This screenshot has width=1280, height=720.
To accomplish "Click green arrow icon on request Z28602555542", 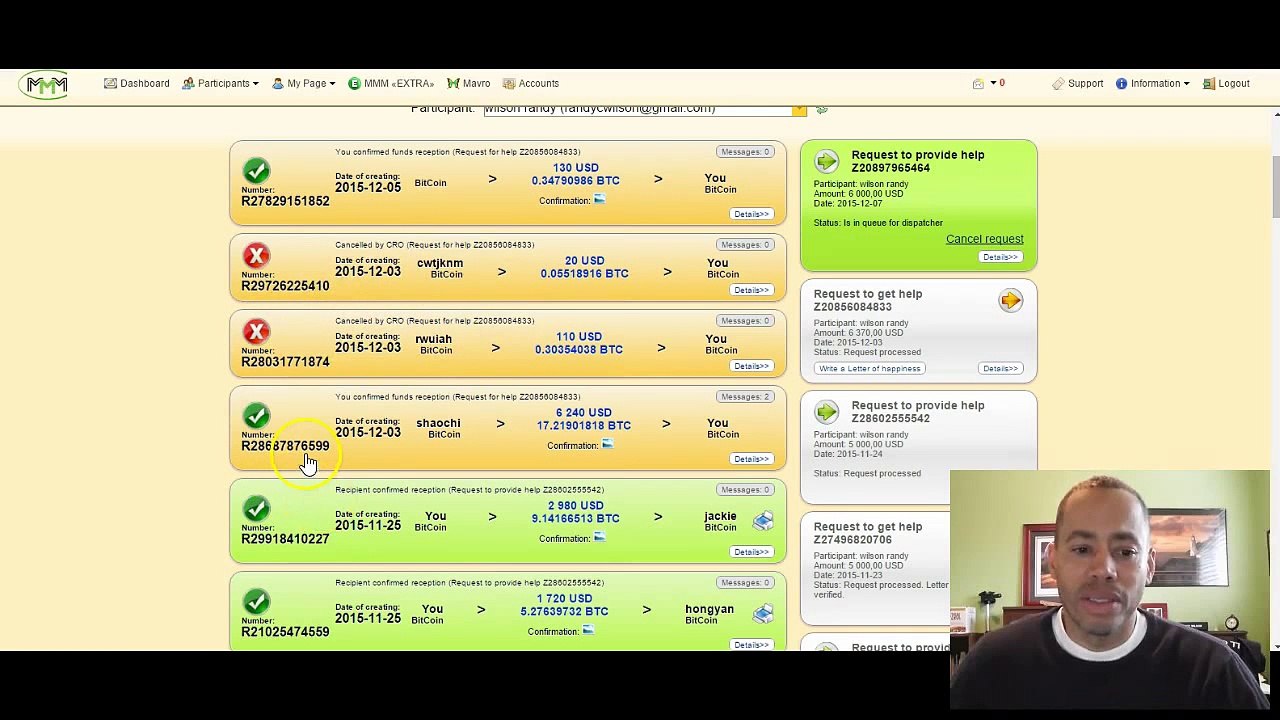I will click(x=826, y=411).
